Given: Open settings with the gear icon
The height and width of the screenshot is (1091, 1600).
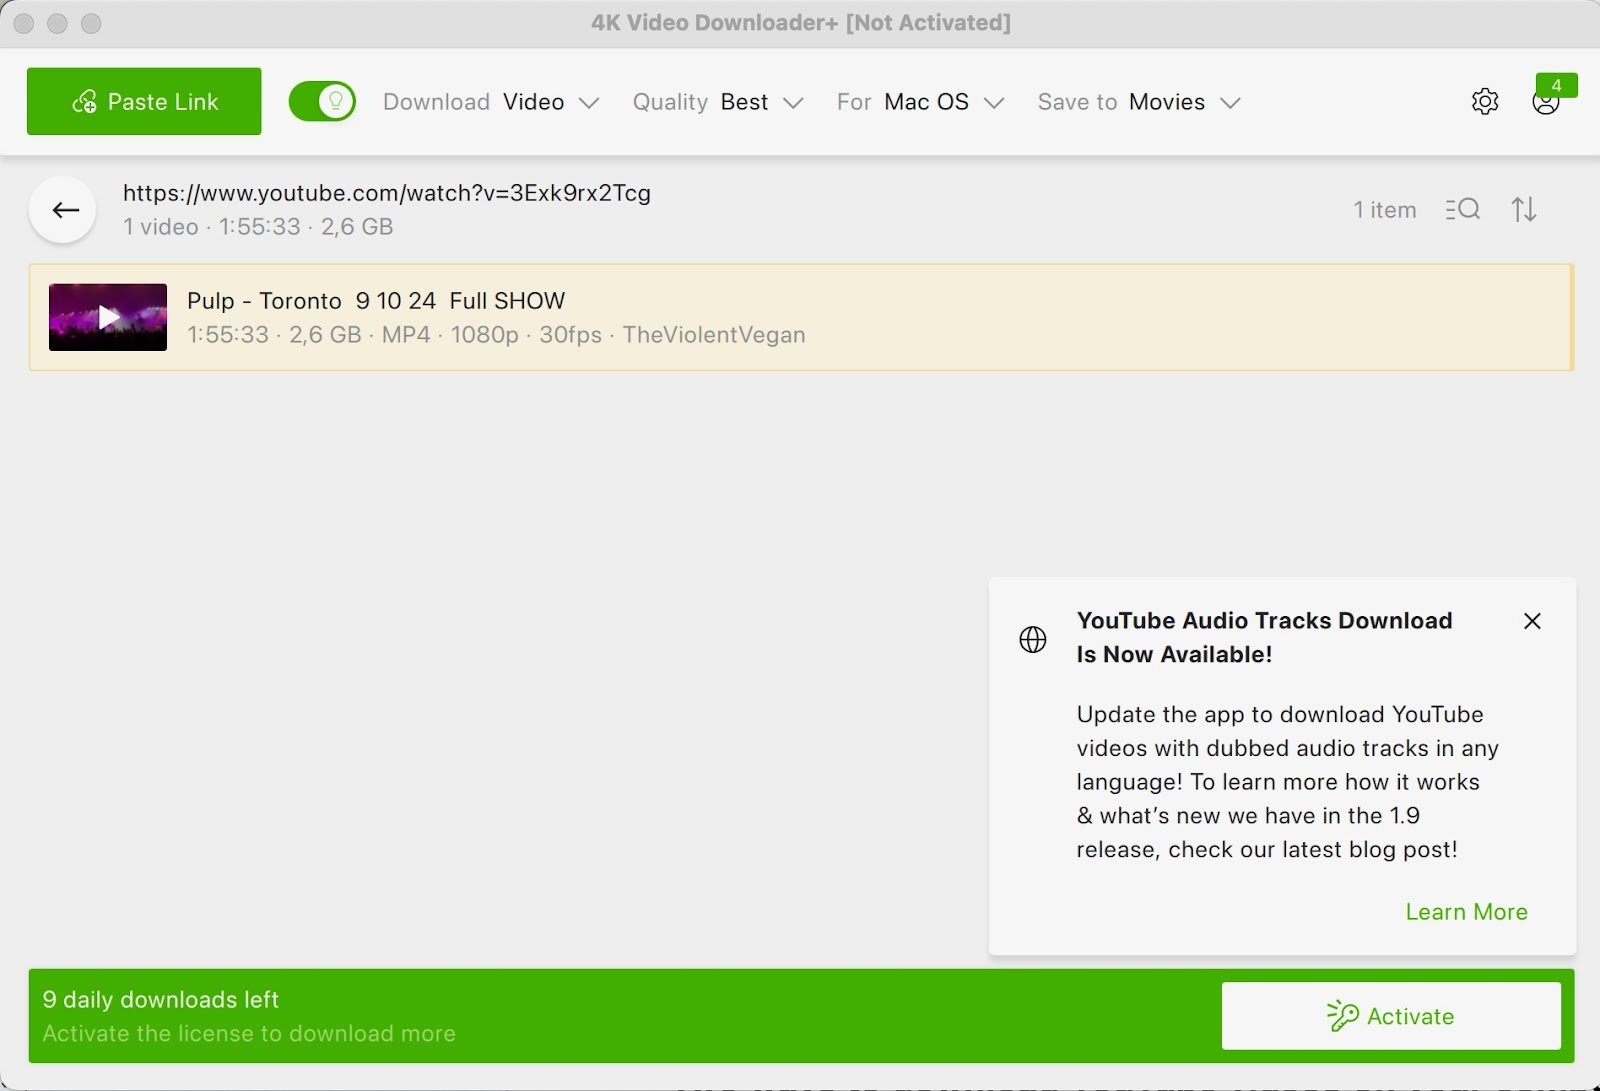Looking at the screenshot, I should click(1485, 102).
